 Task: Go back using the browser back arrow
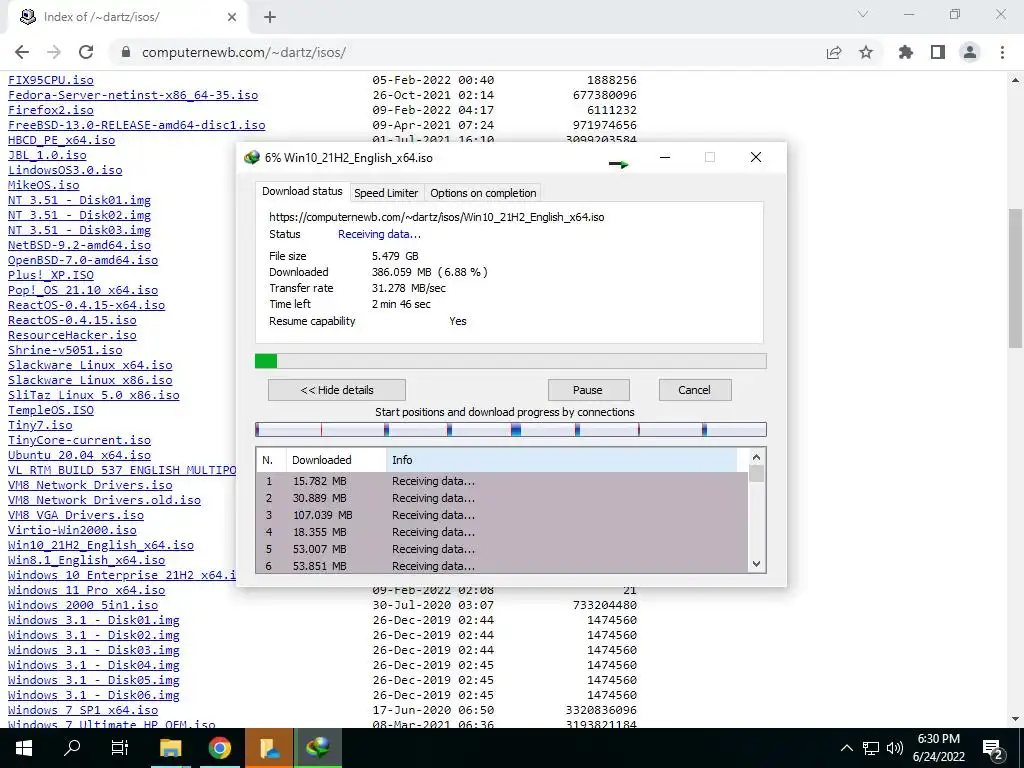(22, 52)
